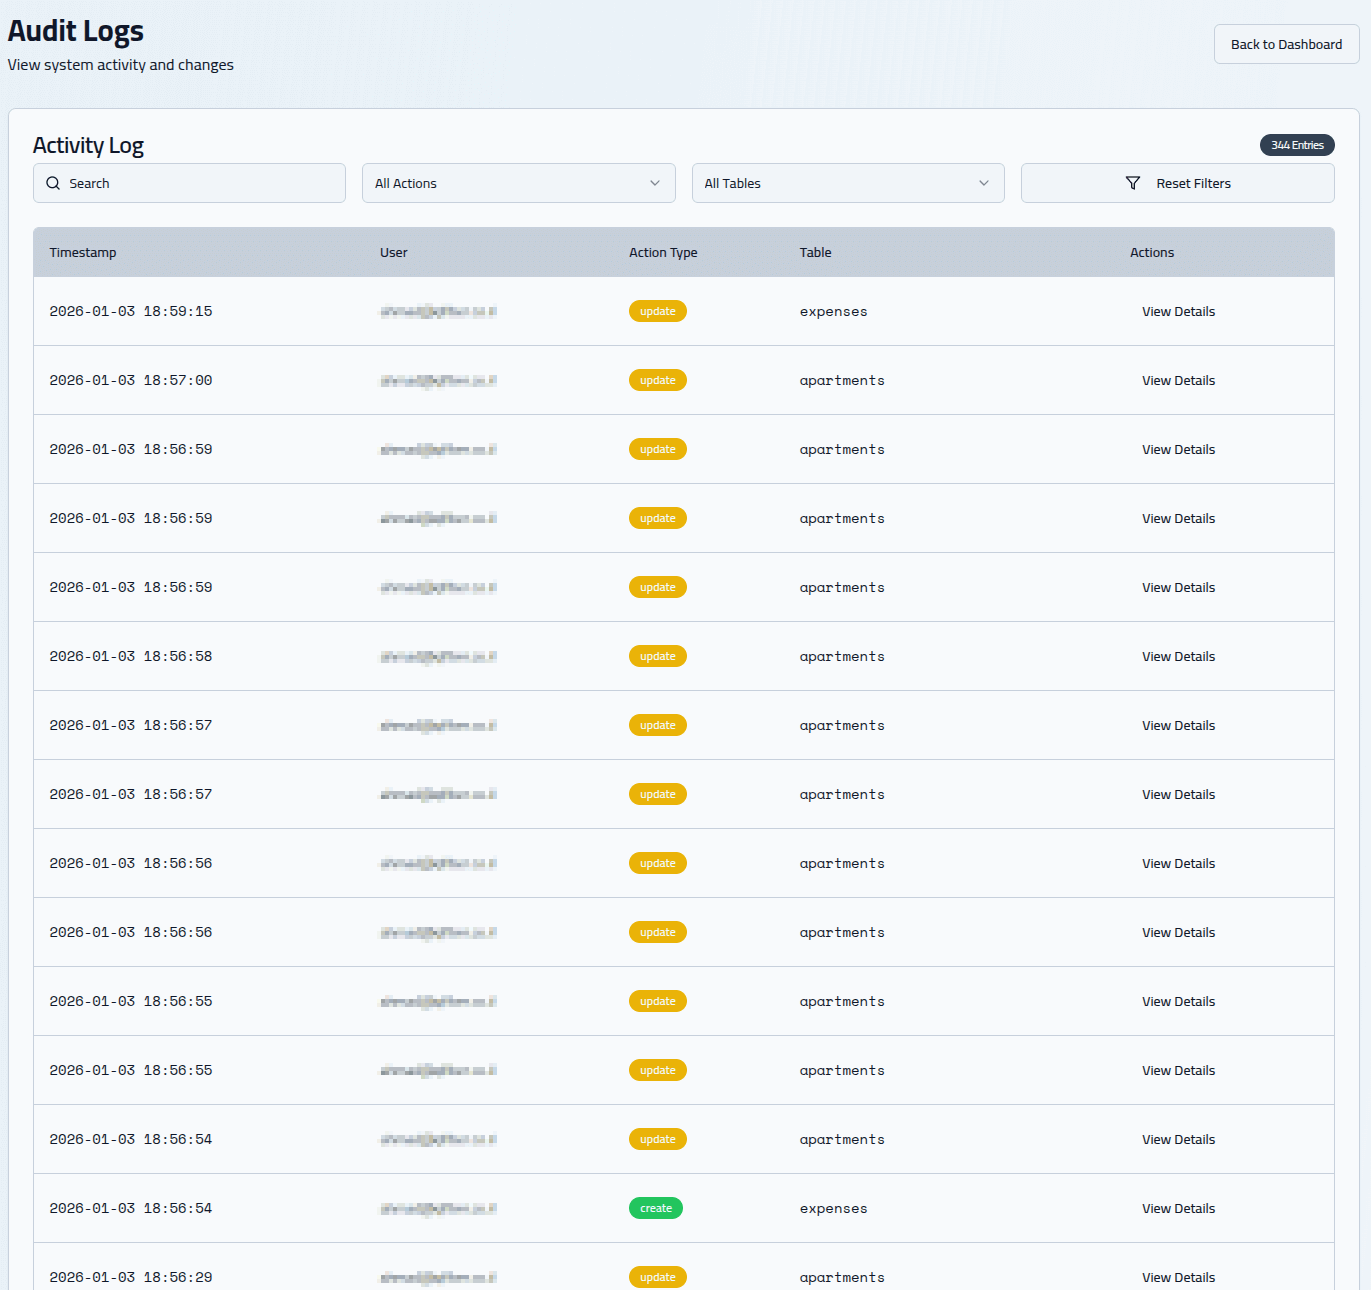Click the timestamp 2026-01-03 18:57:00

tap(131, 380)
